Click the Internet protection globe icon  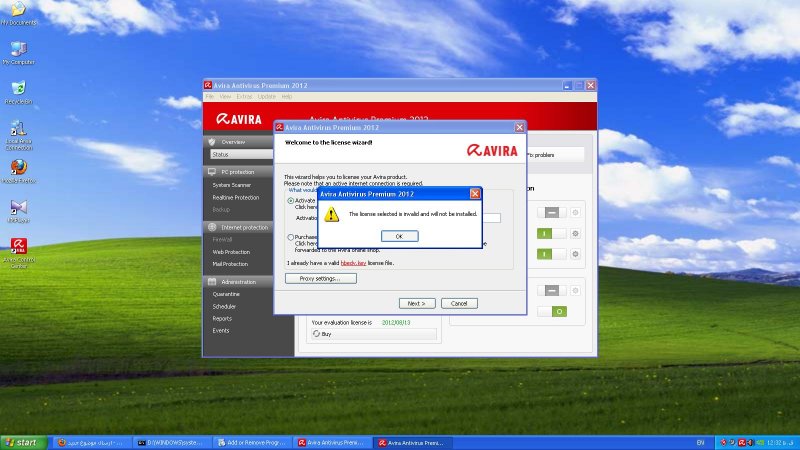[x=212, y=227]
